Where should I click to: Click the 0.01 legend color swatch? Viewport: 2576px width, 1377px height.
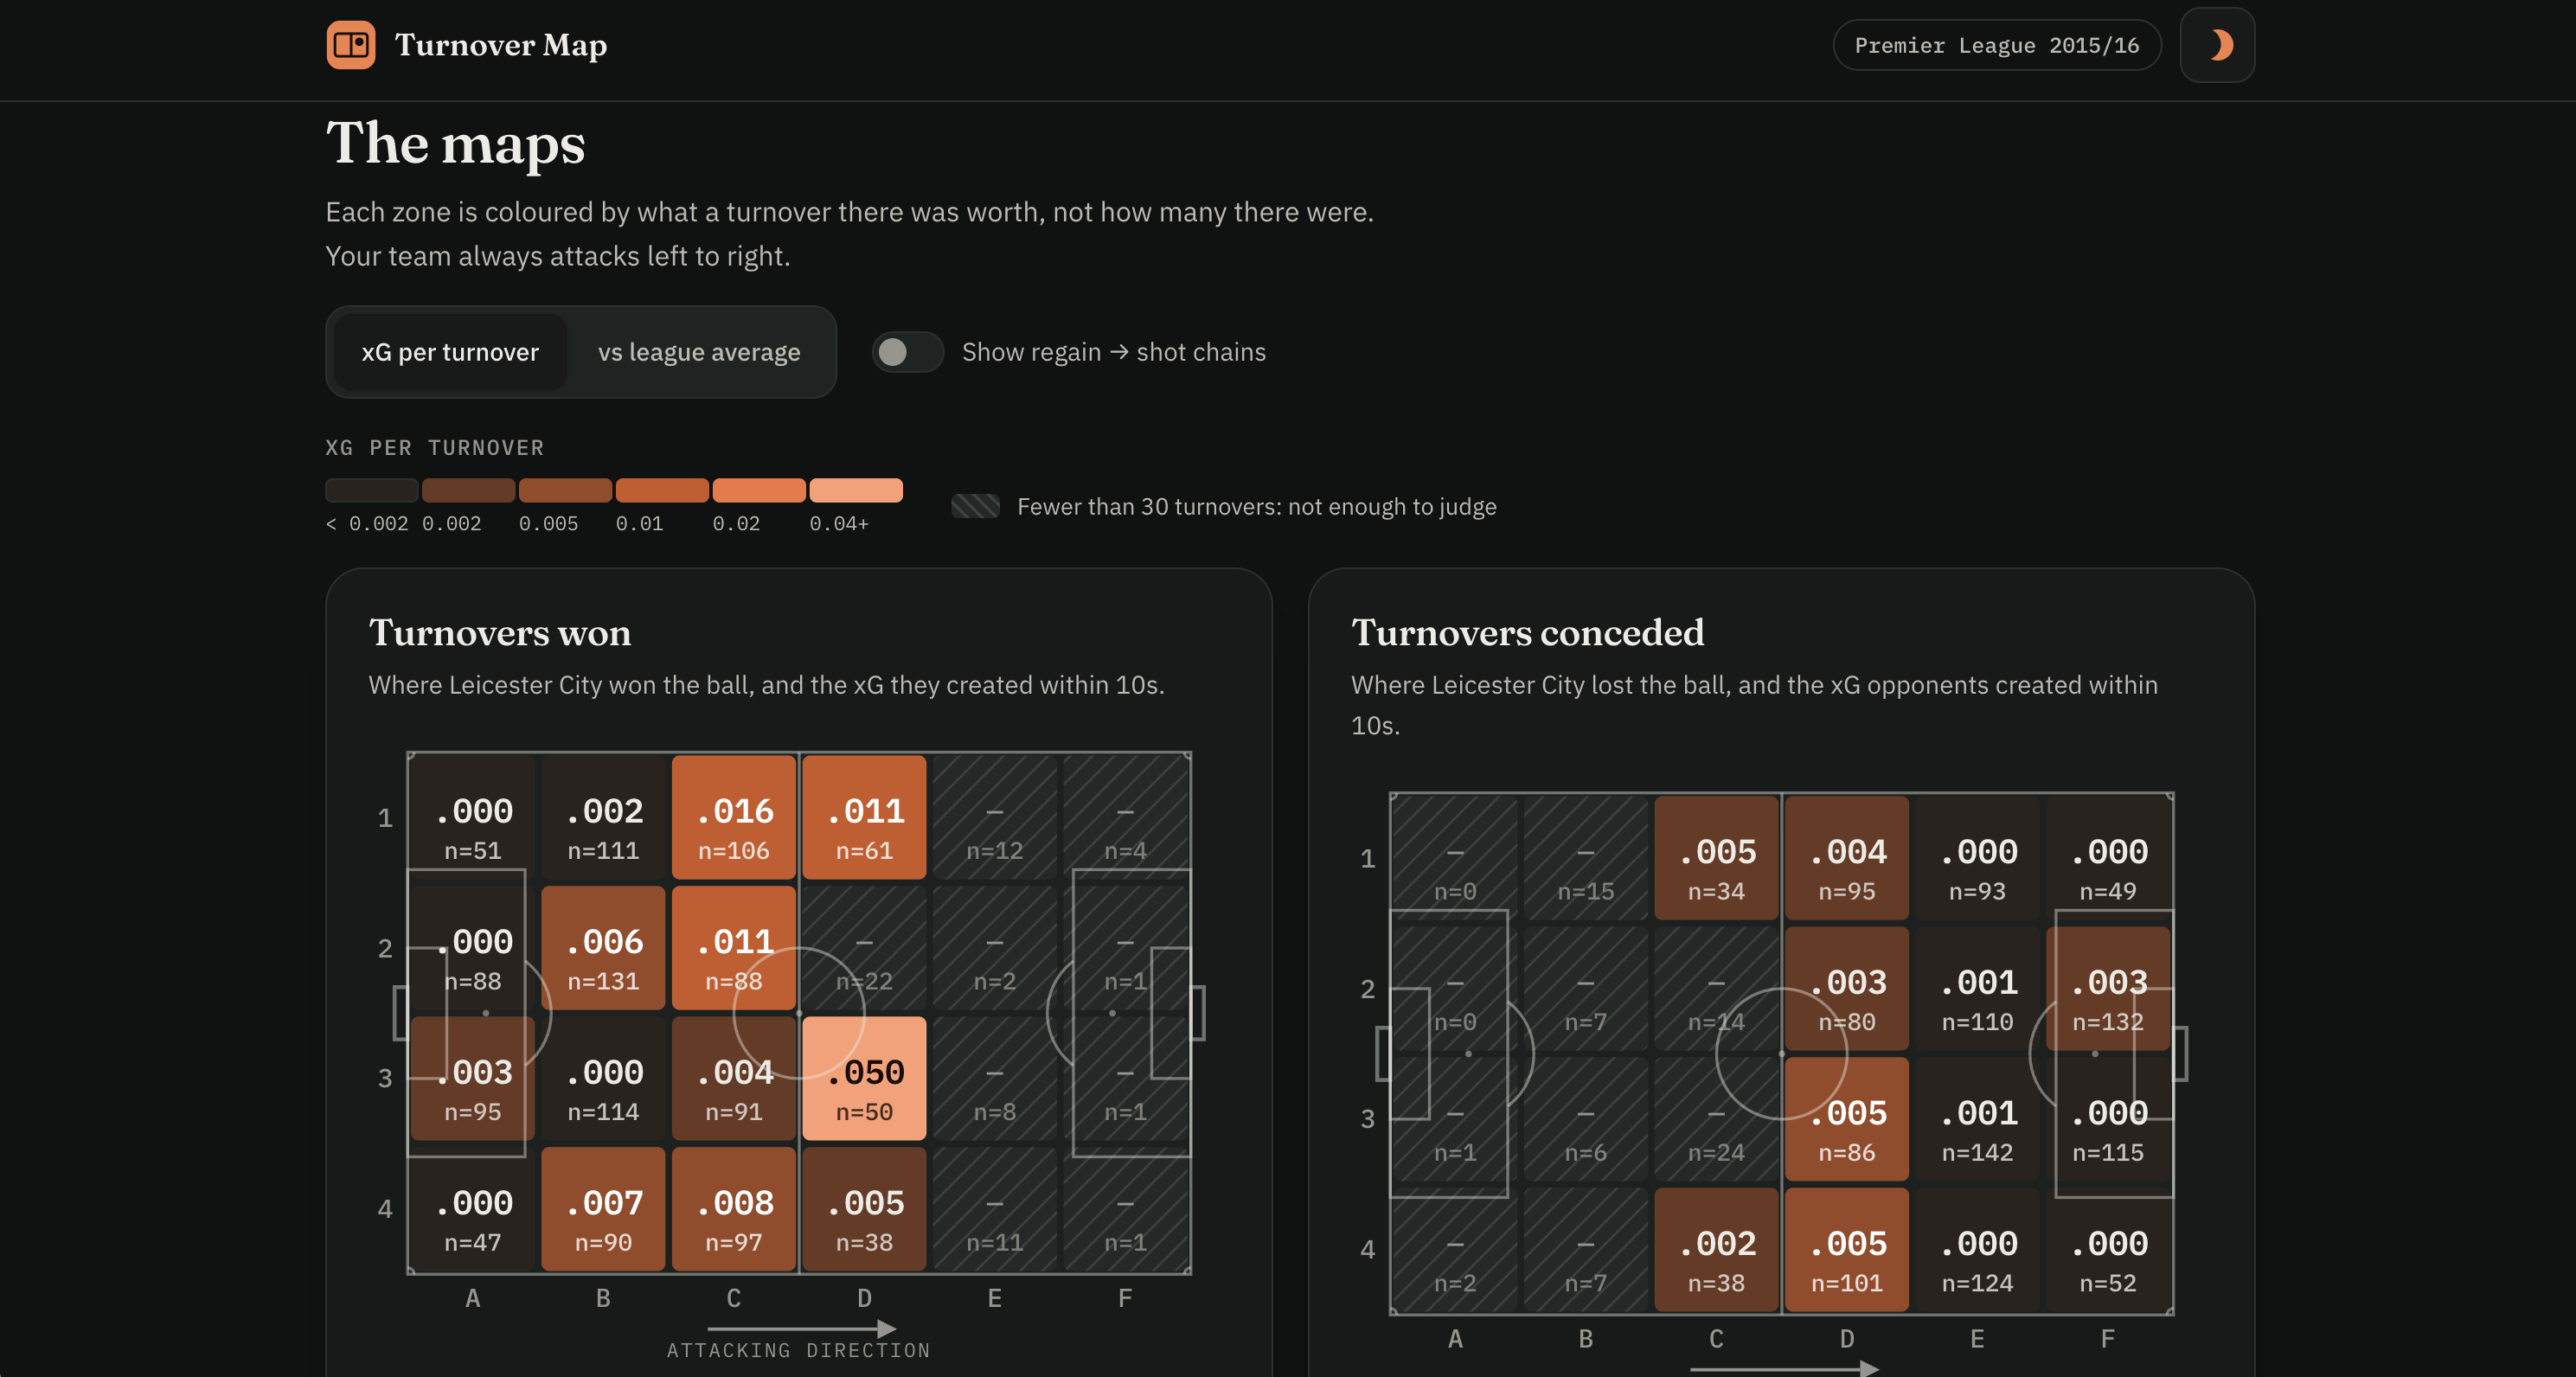coord(662,490)
